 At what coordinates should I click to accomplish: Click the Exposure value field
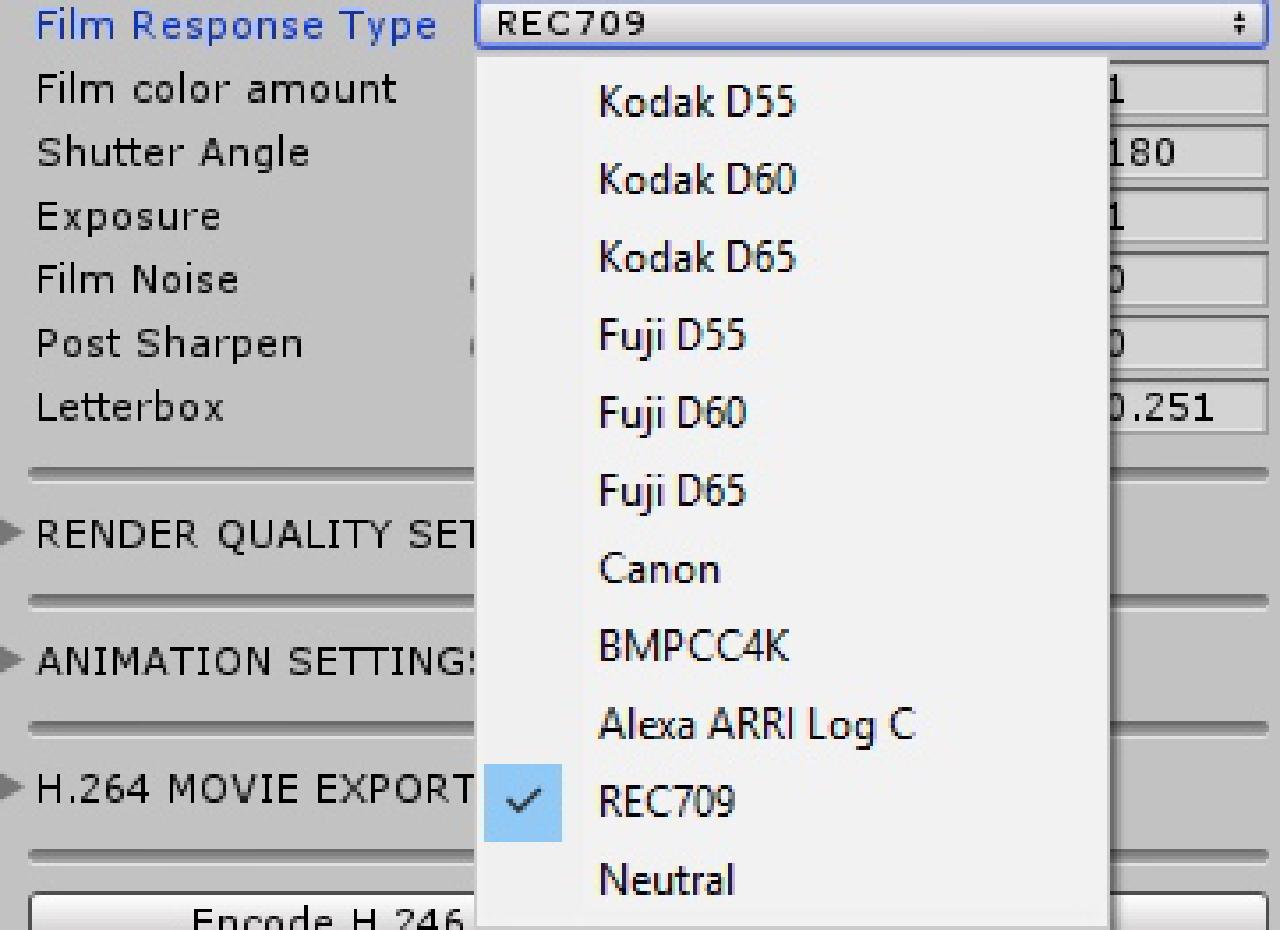[1187, 217]
